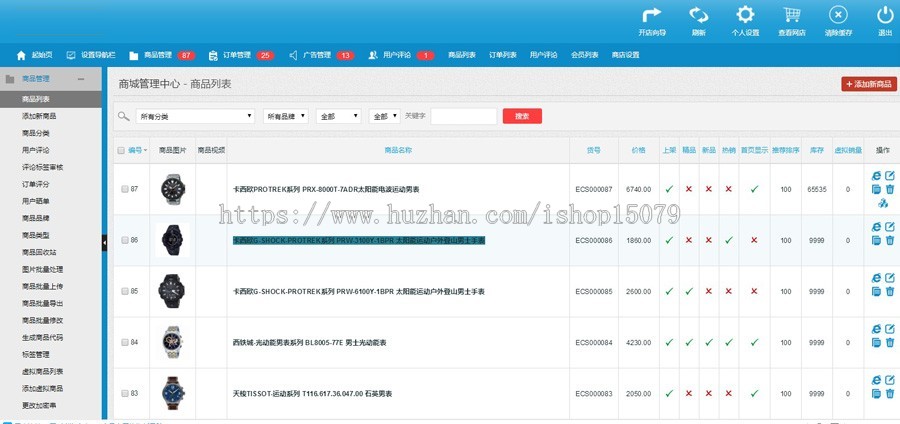Image resolution: width=900 pixels, height=424 pixels.
Task: Toggle 热销 status for product 86
Action: 729,240
